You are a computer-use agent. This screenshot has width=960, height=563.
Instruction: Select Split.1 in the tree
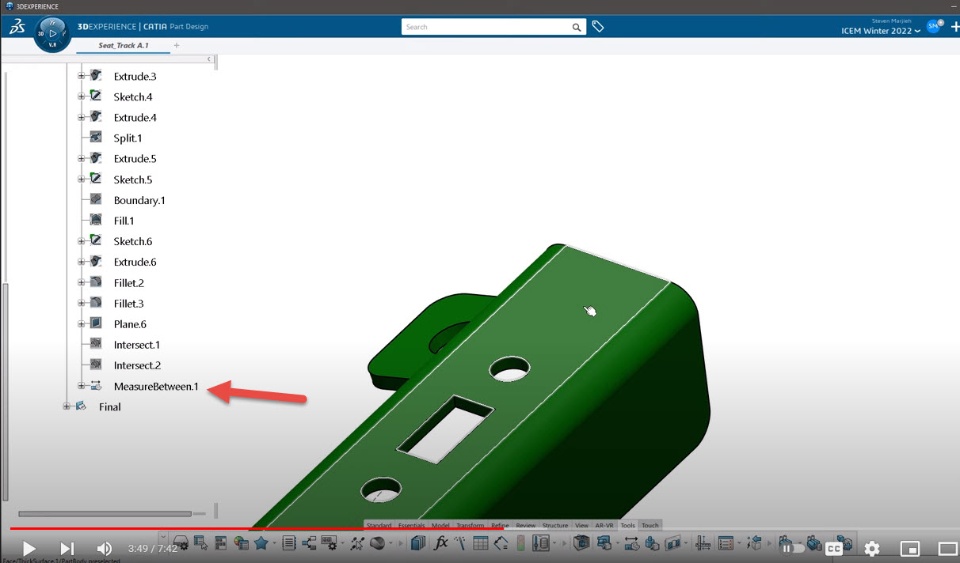tap(127, 138)
